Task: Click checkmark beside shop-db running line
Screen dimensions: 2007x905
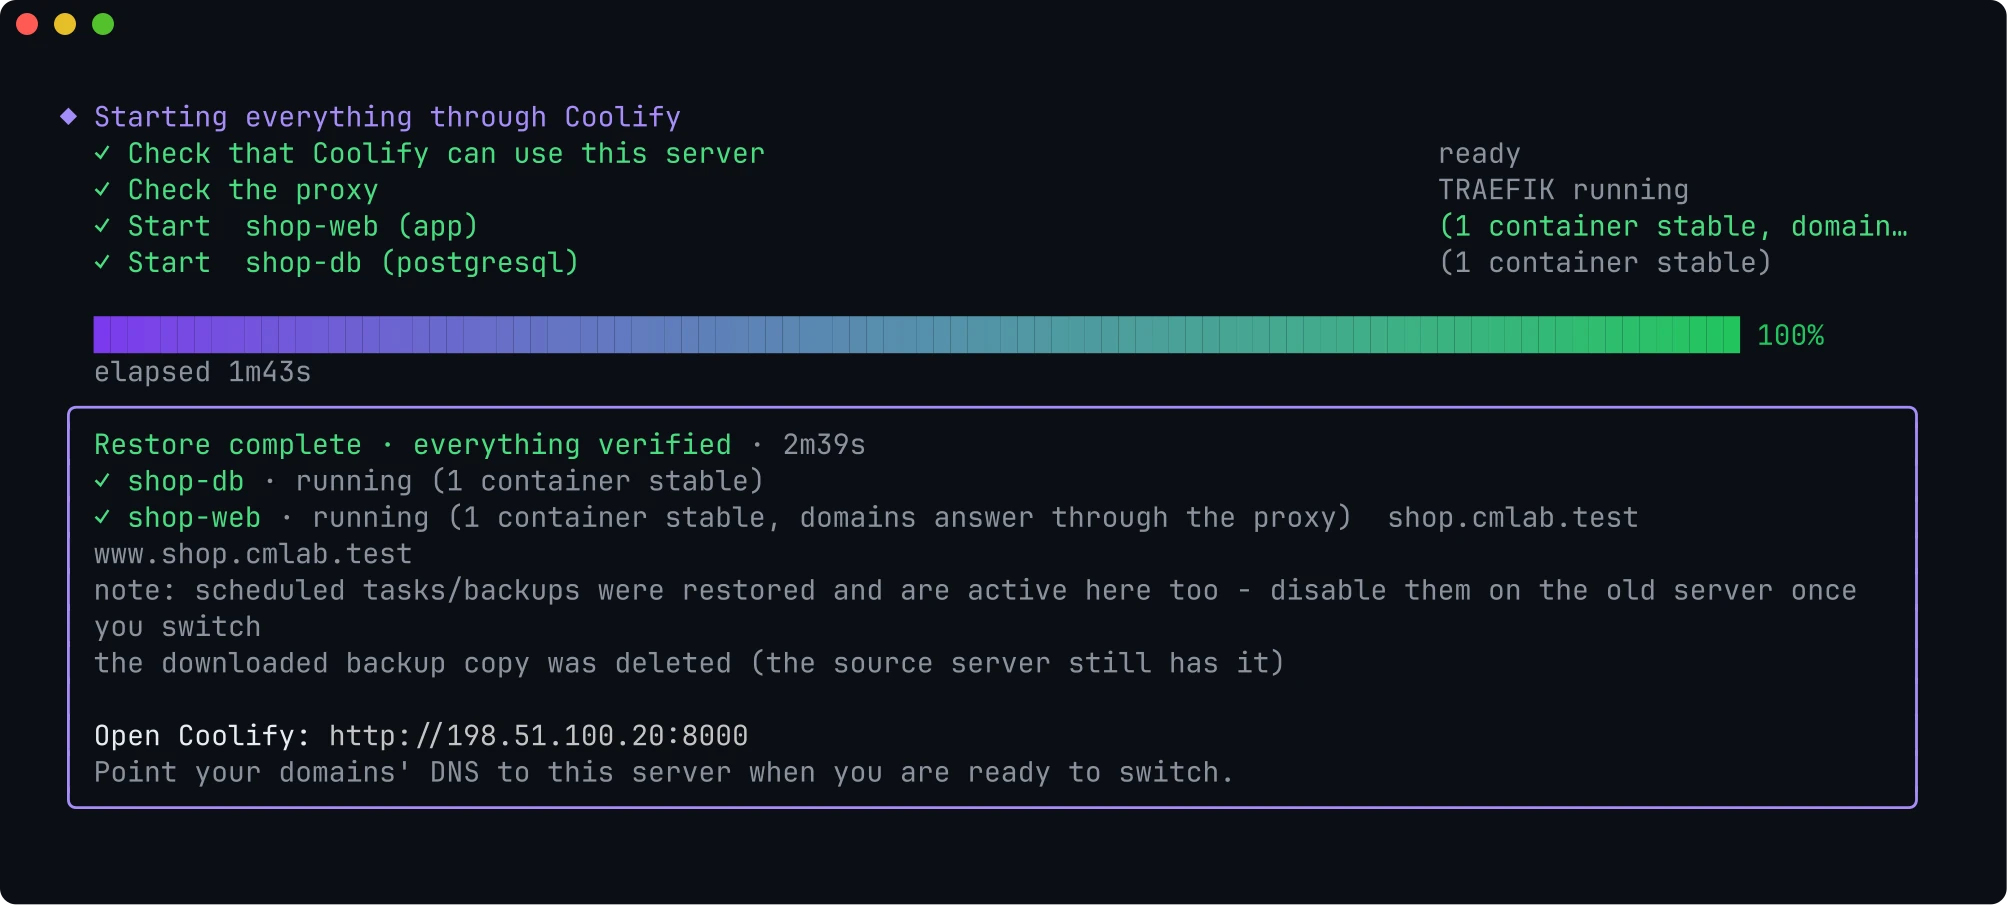Action: 102,481
